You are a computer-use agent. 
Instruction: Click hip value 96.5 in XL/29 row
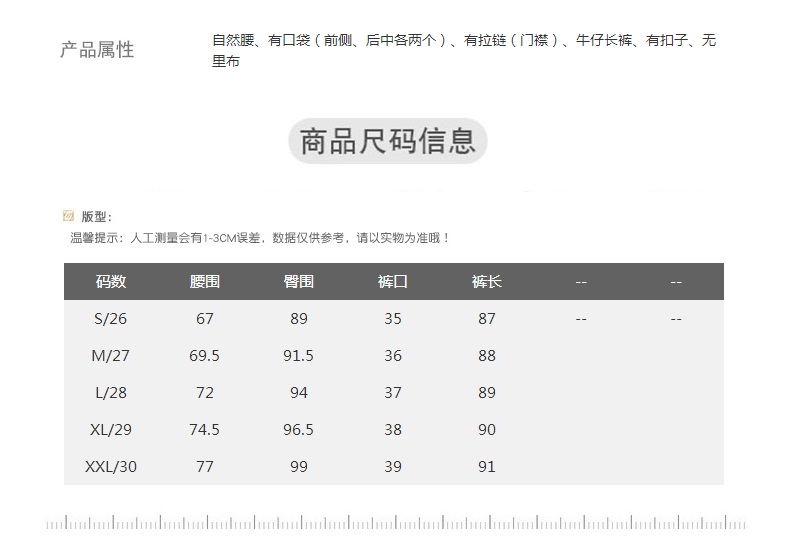298,430
